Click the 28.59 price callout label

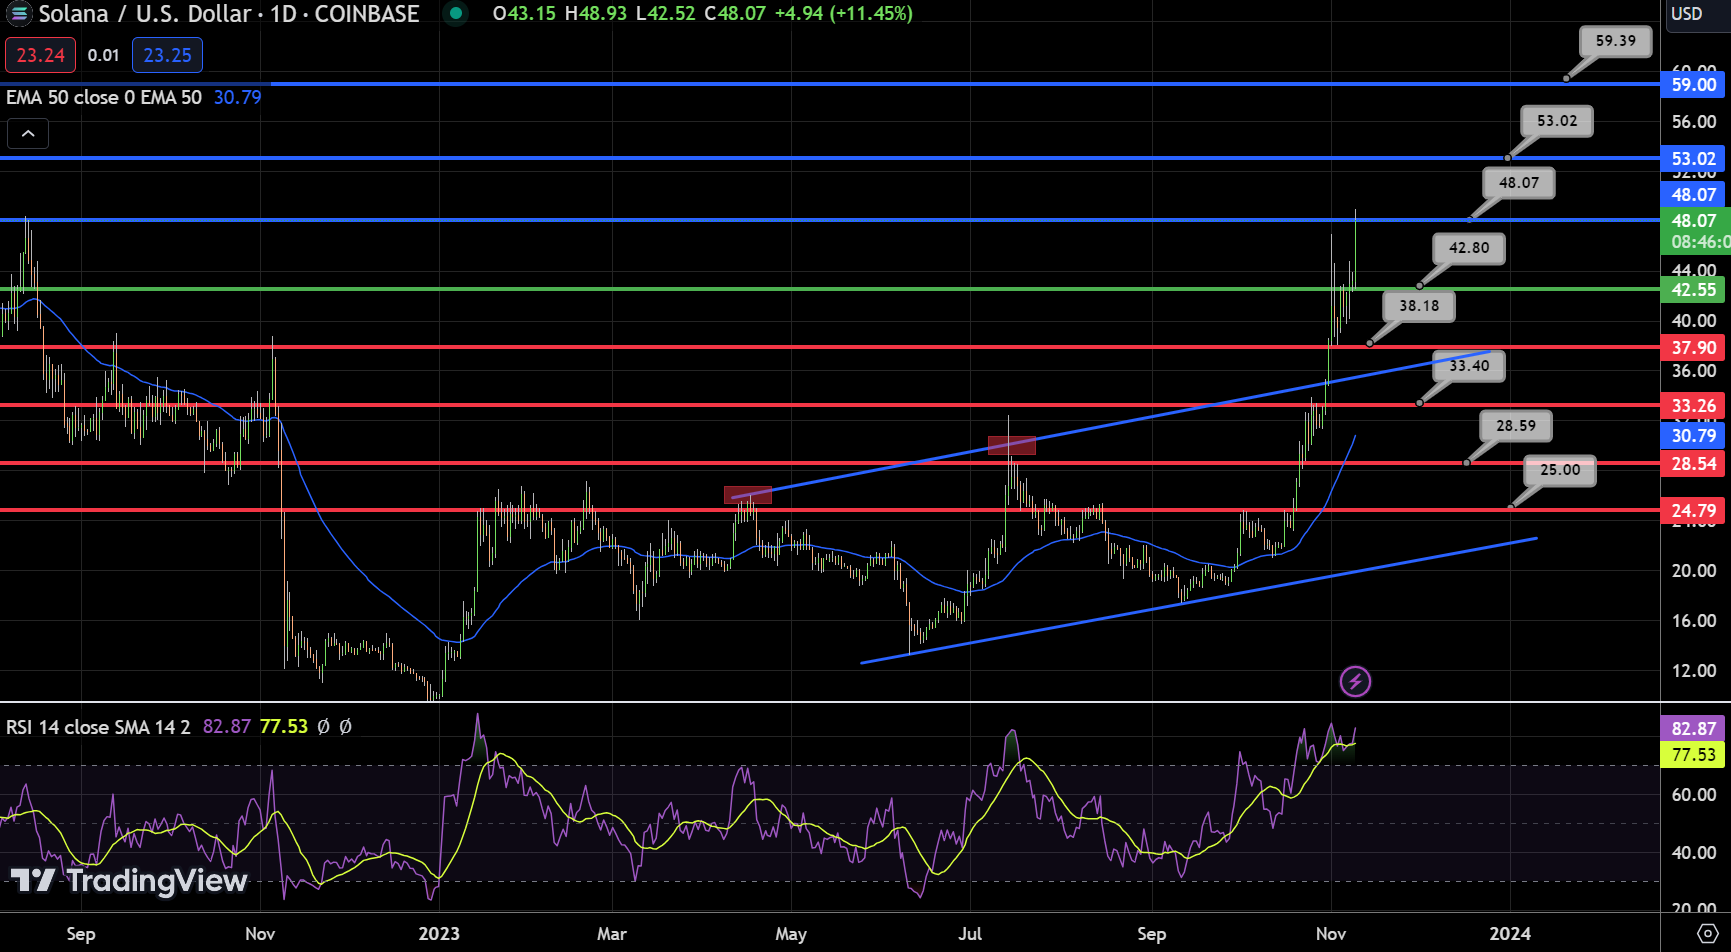click(x=1516, y=426)
